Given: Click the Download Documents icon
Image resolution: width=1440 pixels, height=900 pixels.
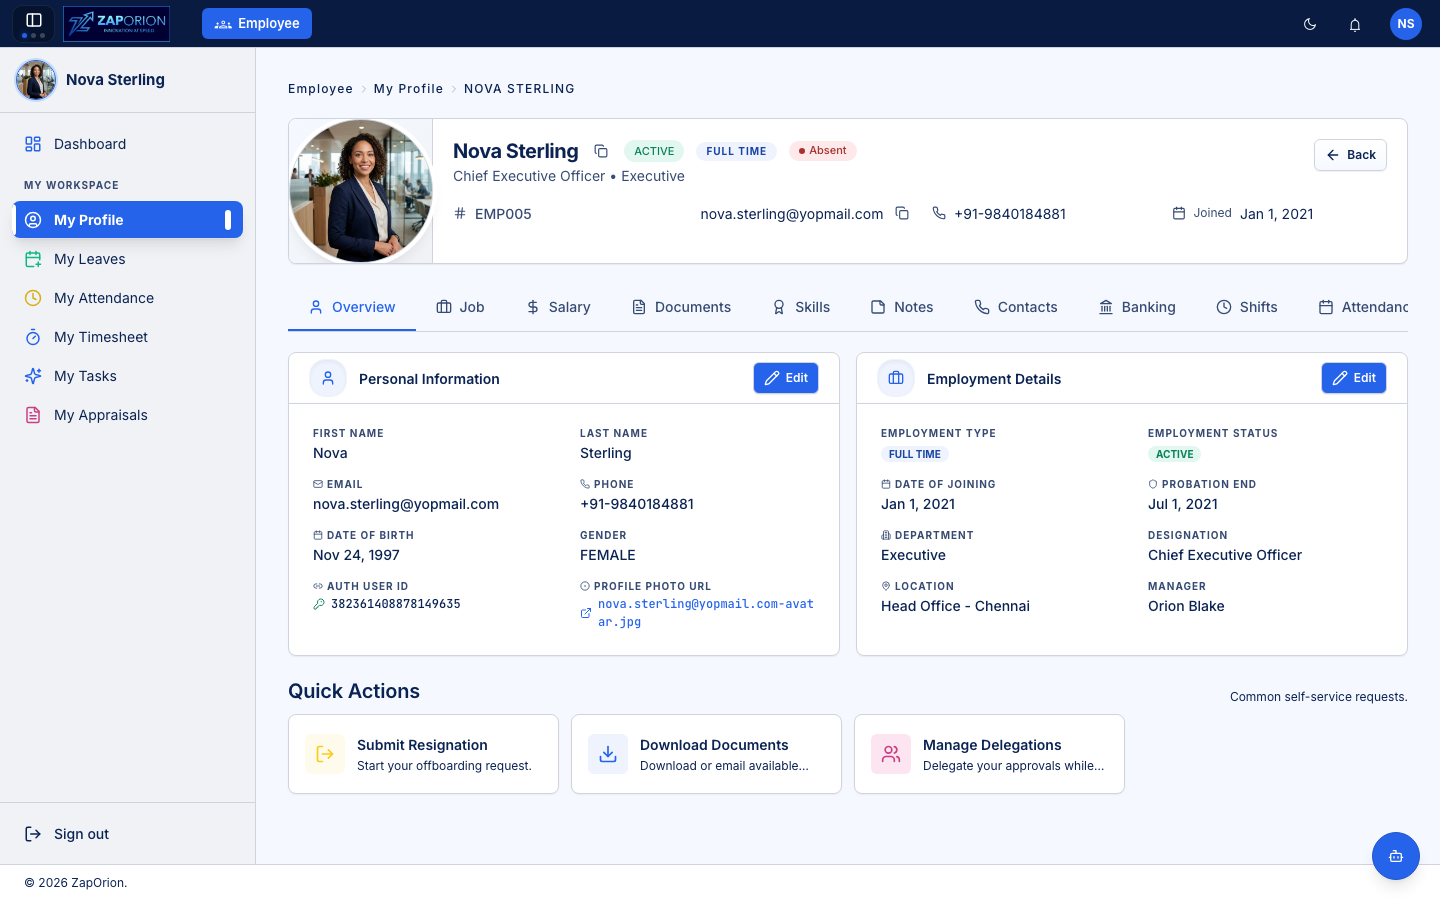Looking at the screenshot, I should (x=608, y=754).
